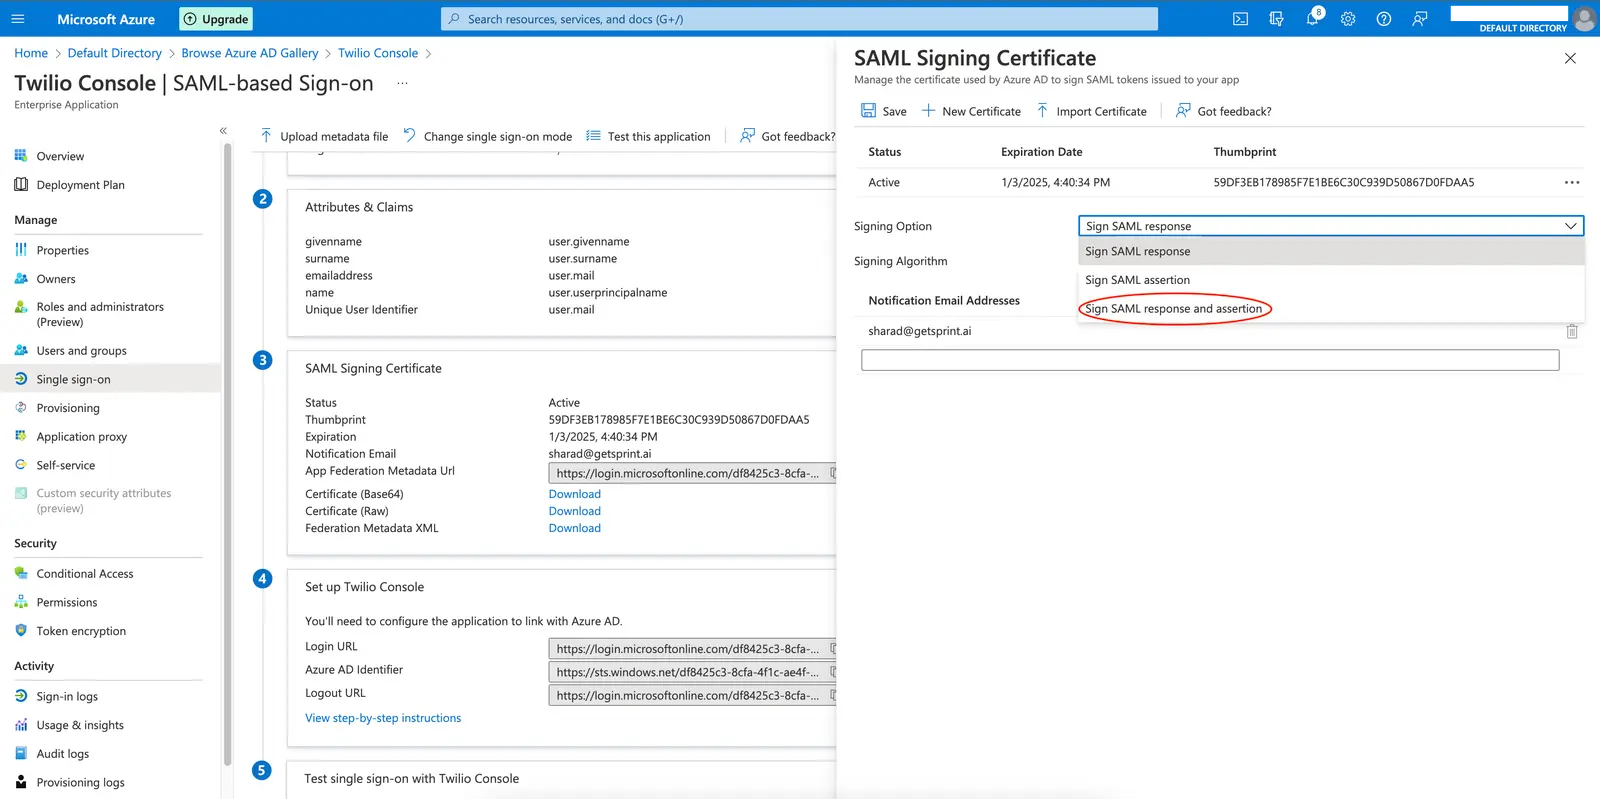
Task: Open Provisioning in the side menu
Action: [x=68, y=408]
